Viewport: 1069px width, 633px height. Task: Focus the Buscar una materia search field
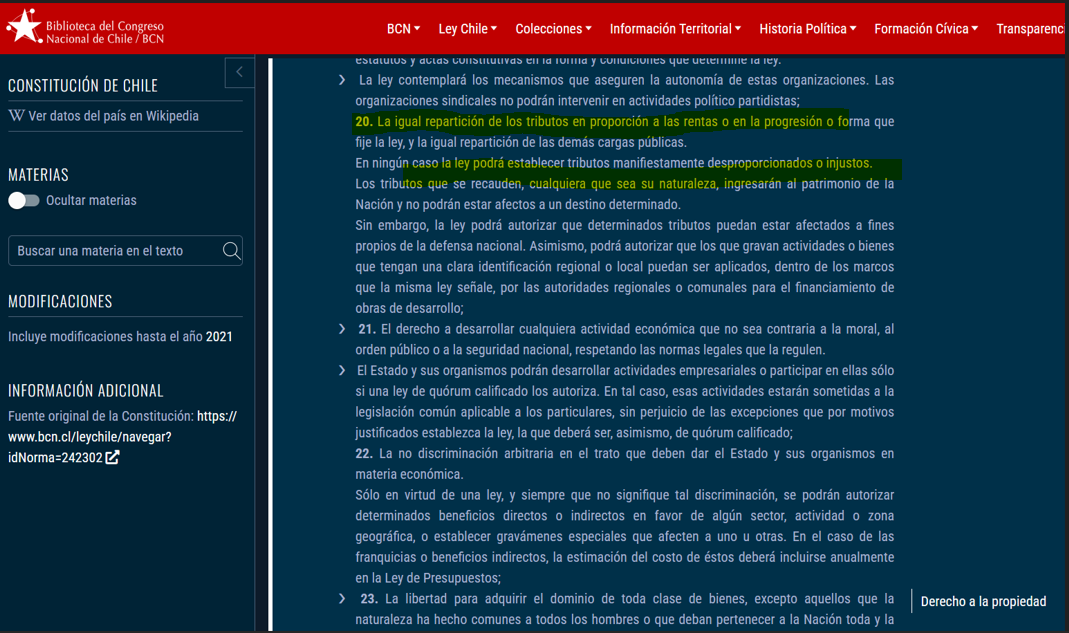coord(125,250)
